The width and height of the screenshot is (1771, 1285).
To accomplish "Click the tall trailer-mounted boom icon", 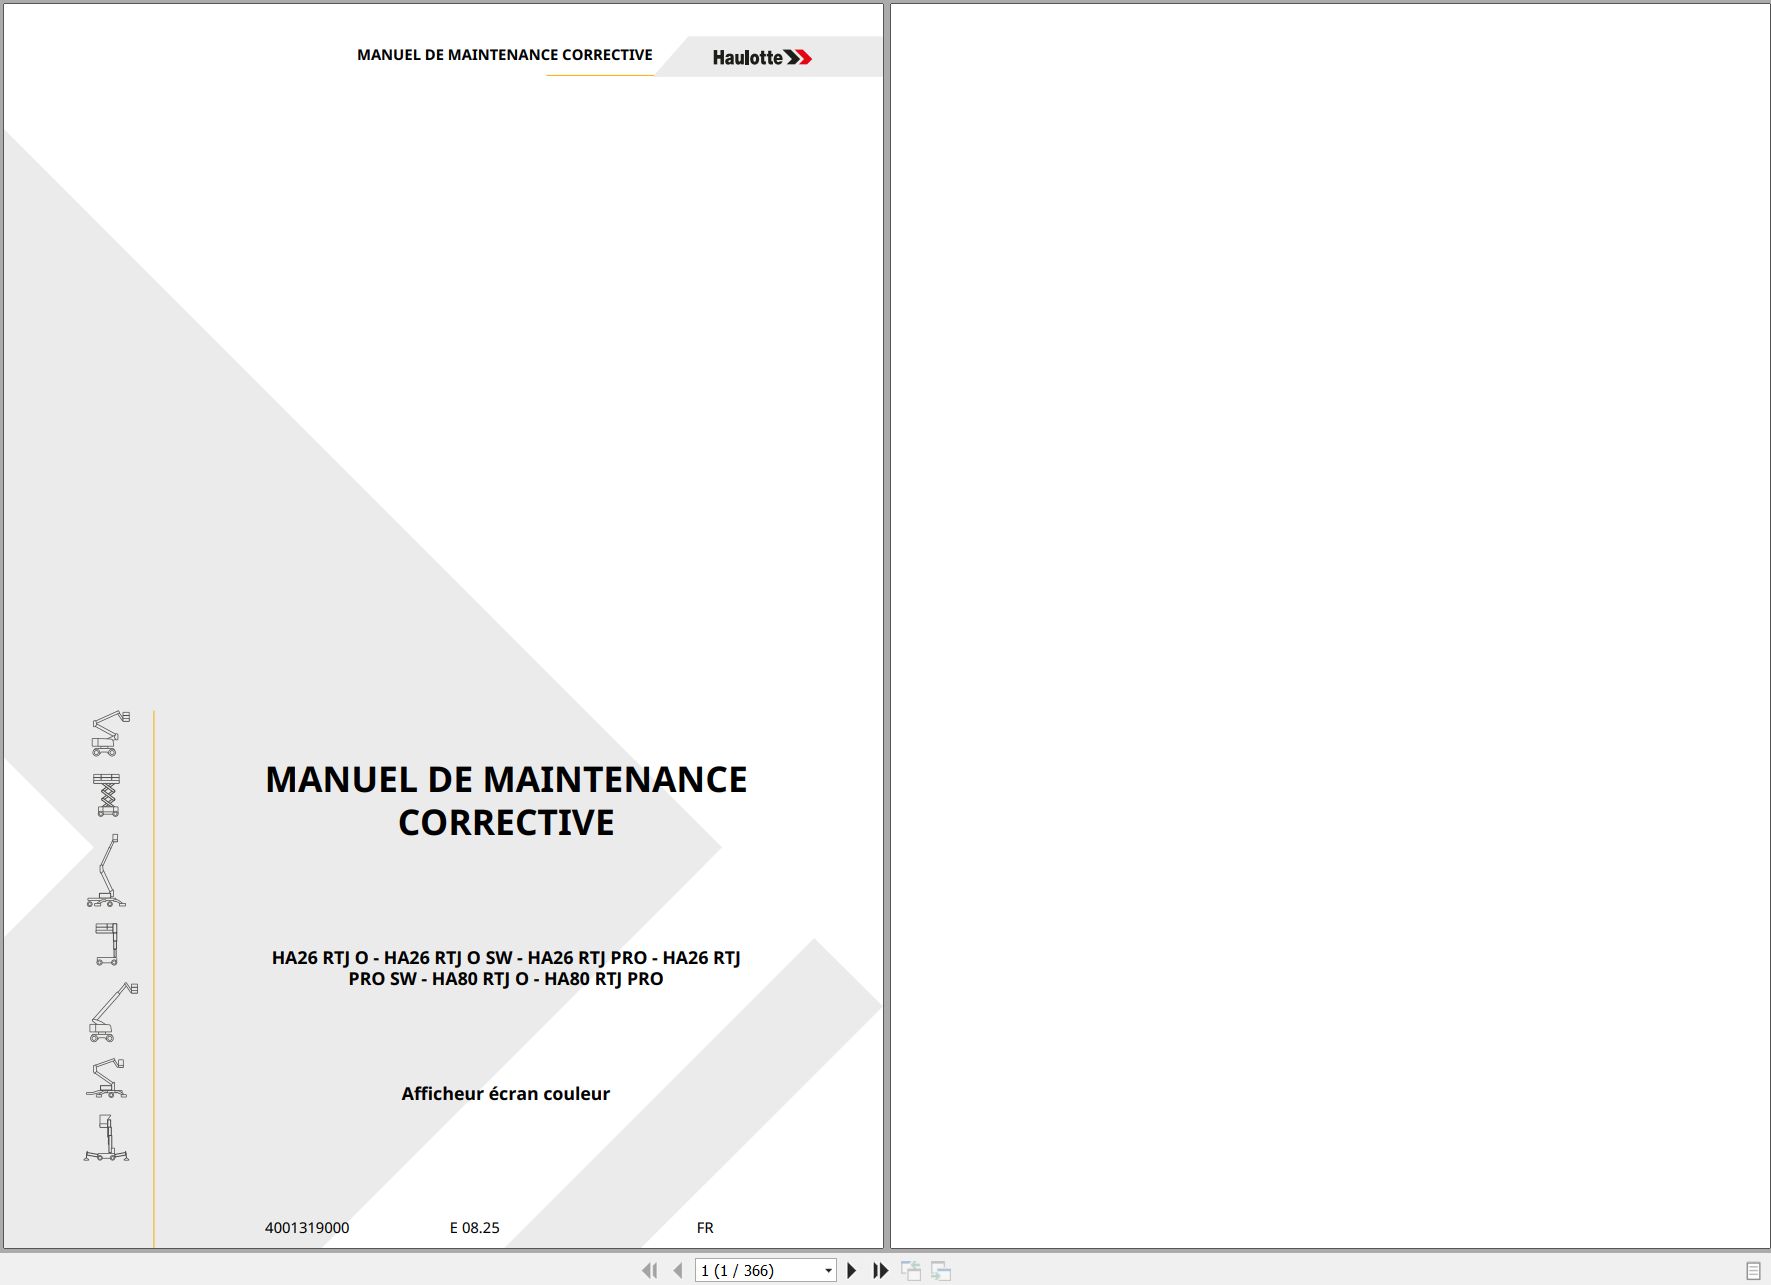I will pos(106,871).
